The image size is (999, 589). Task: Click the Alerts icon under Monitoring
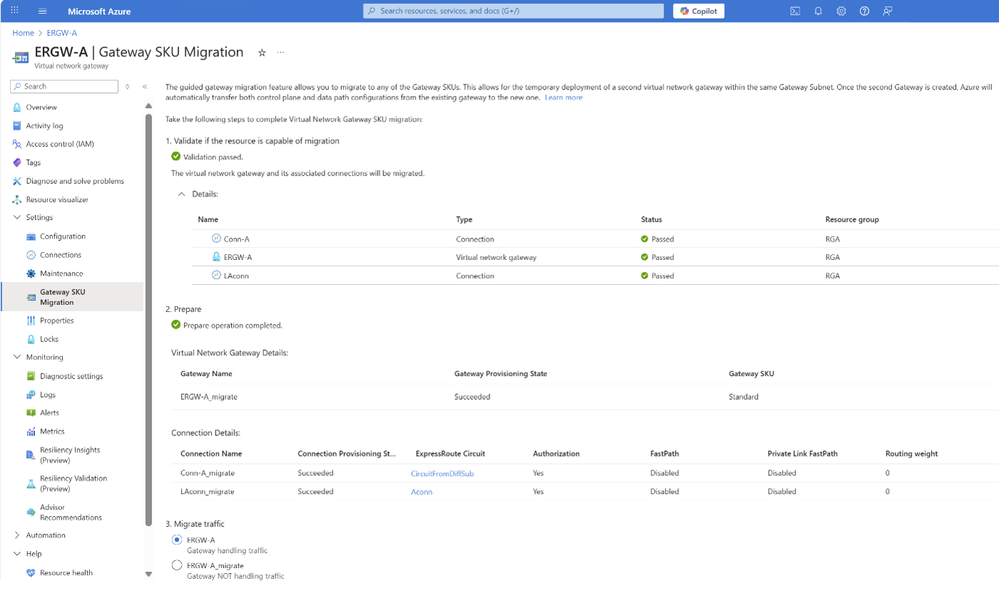click(31, 413)
